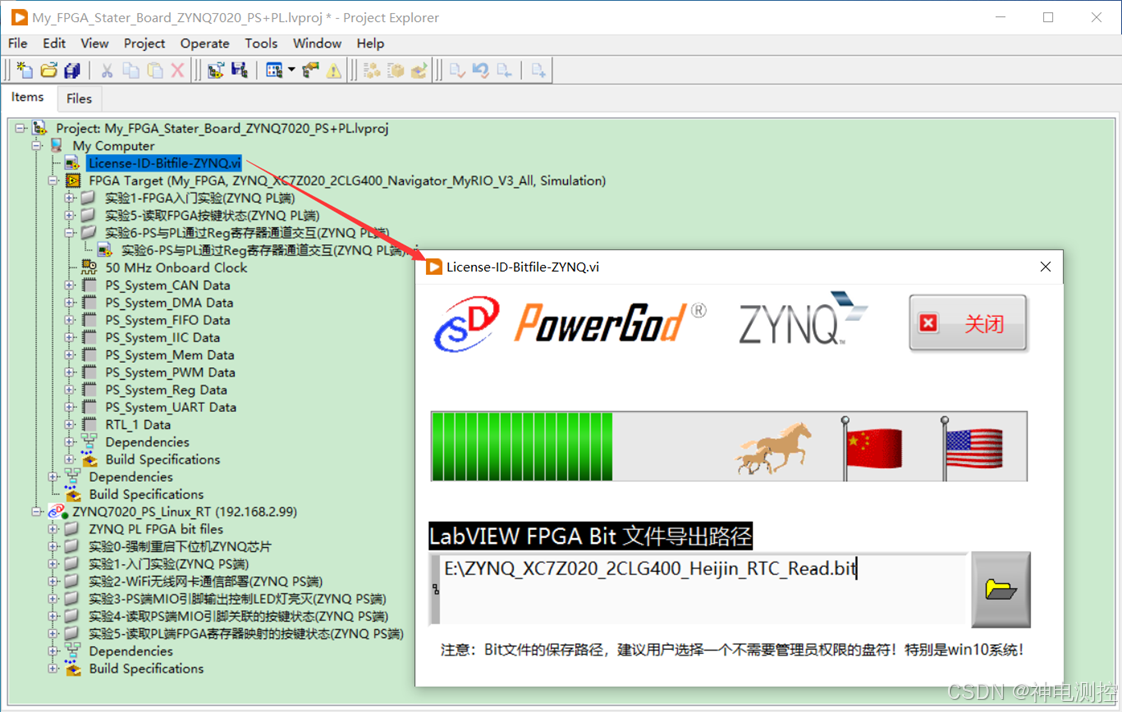Image resolution: width=1122 pixels, height=712 pixels.
Task: Click the PowerGod logo in the dialog
Action: pos(610,323)
